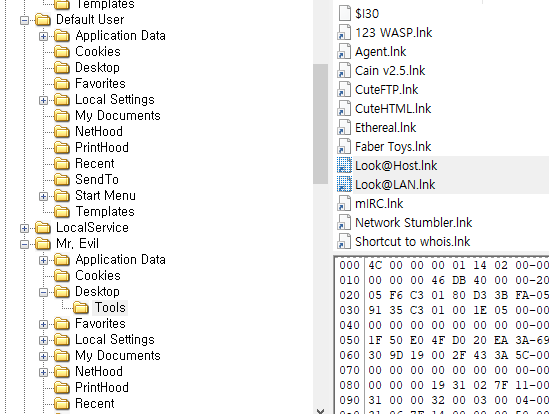Select the Tools folder label
This screenshot has height=414, width=549.
tap(110, 308)
